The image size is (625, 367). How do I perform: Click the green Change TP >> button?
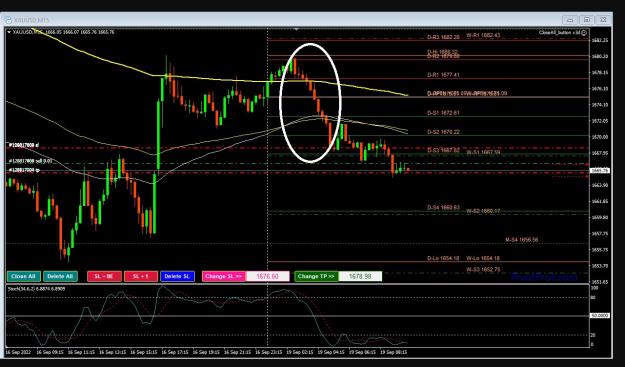pos(316,276)
